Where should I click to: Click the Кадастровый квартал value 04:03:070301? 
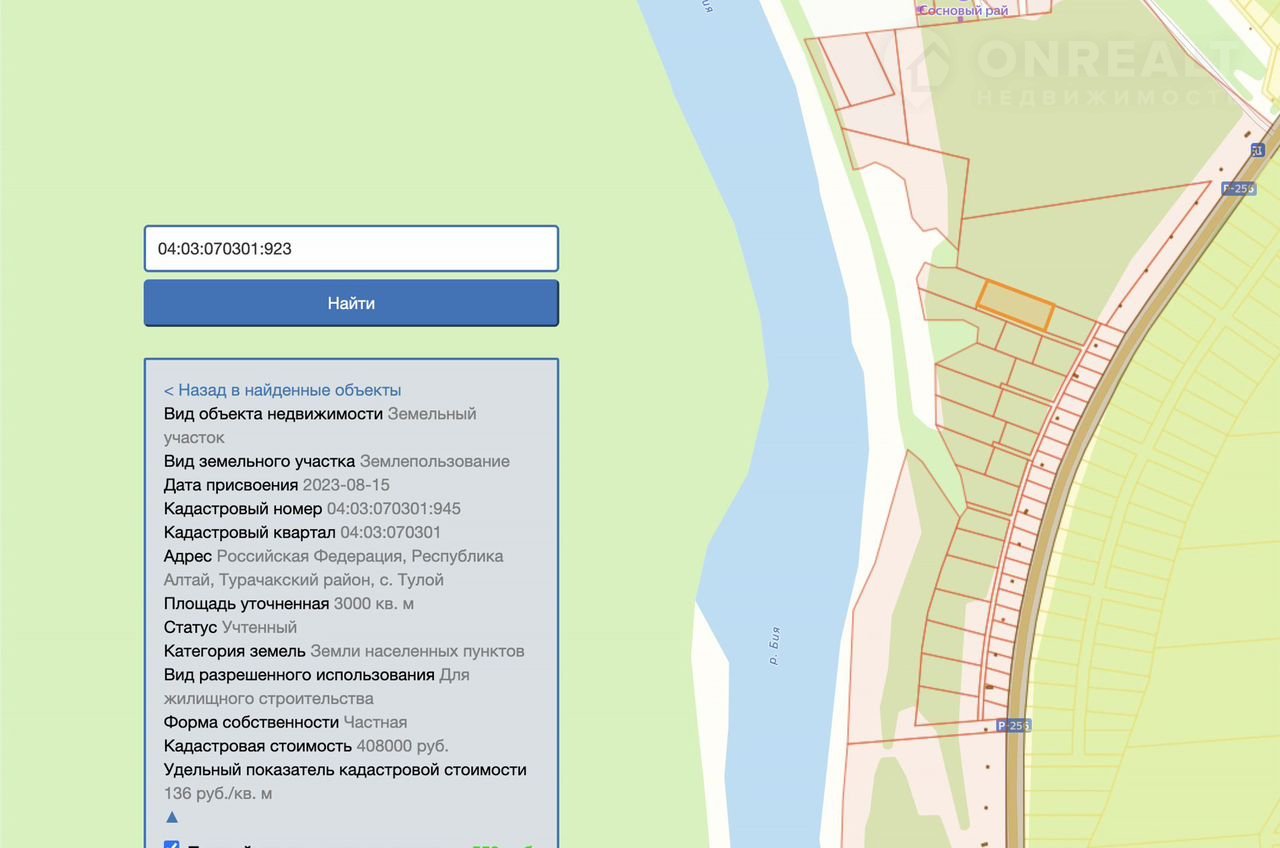tap(390, 532)
